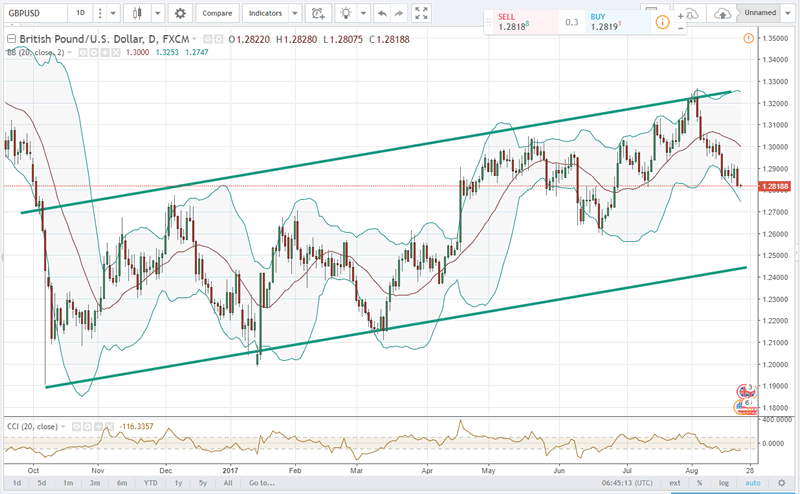Select the 1m time range
The height and width of the screenshot is (494, 800).
[68, 483]
